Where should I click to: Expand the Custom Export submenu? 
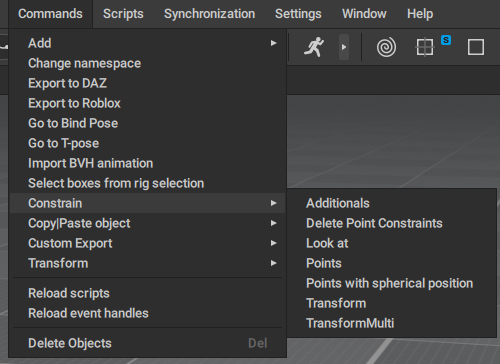click(x=147, y=243)
